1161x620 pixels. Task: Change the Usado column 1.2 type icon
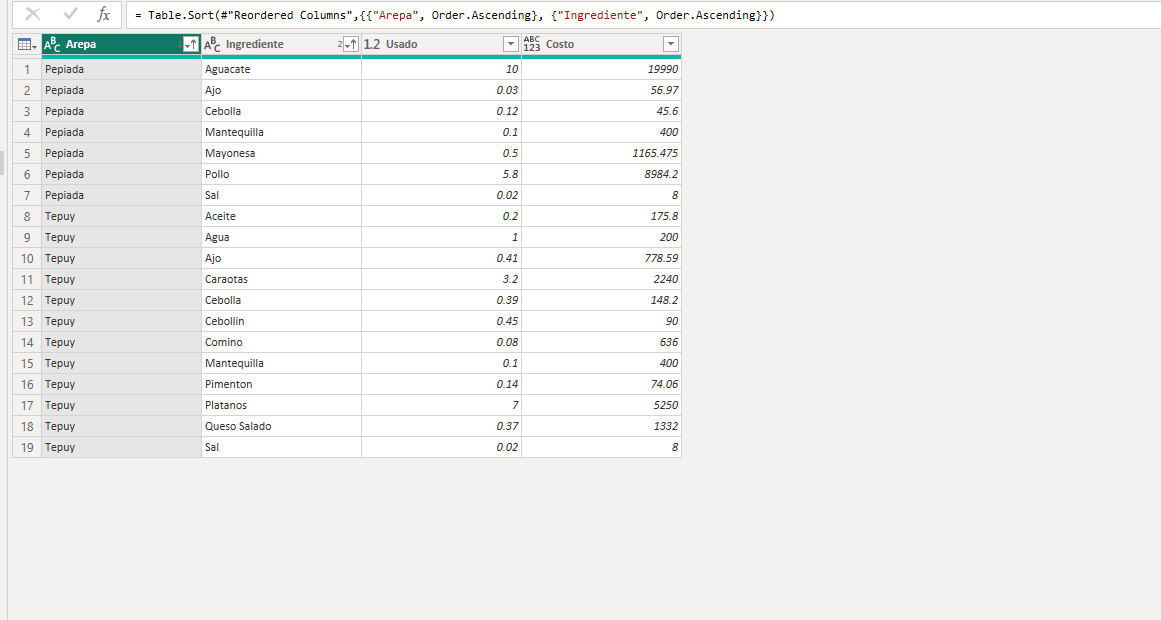[x=372, y=44]
